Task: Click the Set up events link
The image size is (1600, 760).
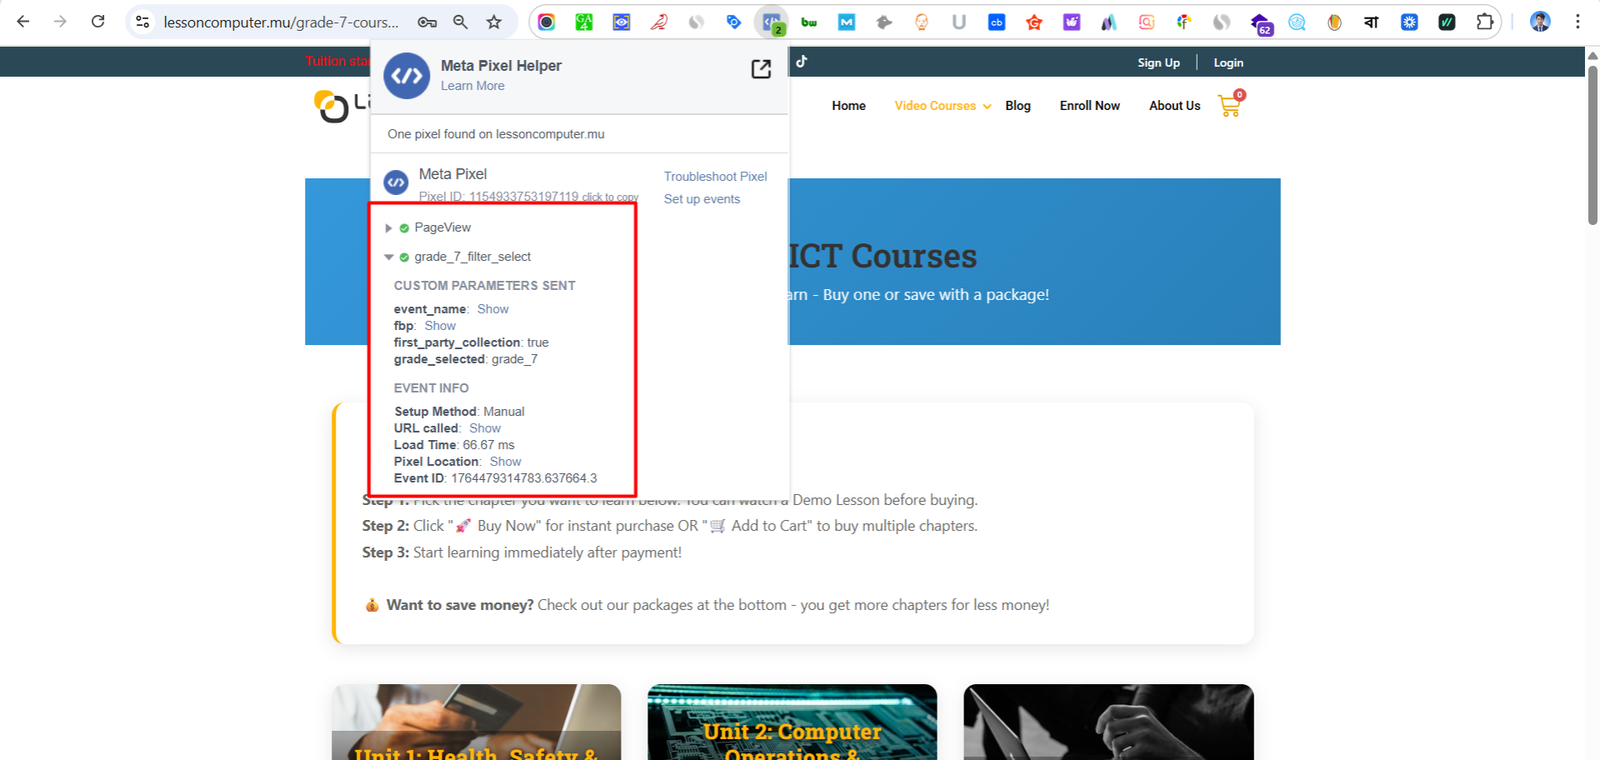Action: click(702, 199)
